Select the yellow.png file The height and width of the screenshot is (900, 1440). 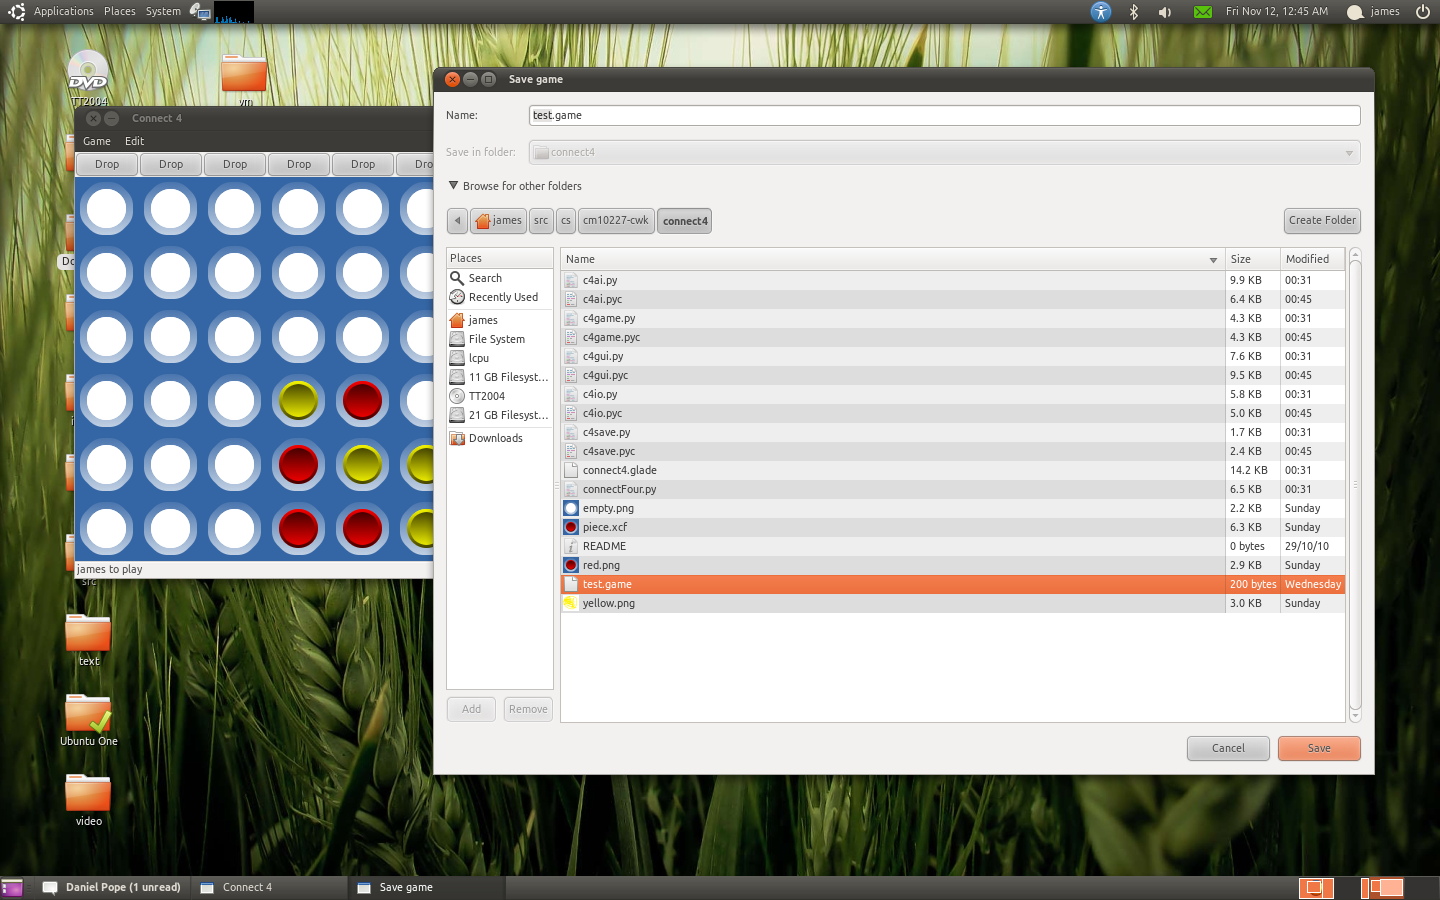608,603
